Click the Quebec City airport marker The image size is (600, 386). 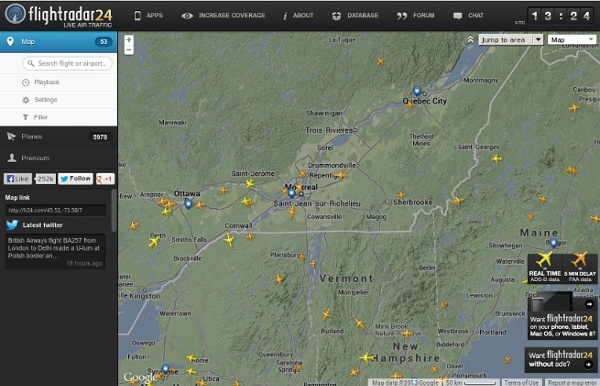417,91
